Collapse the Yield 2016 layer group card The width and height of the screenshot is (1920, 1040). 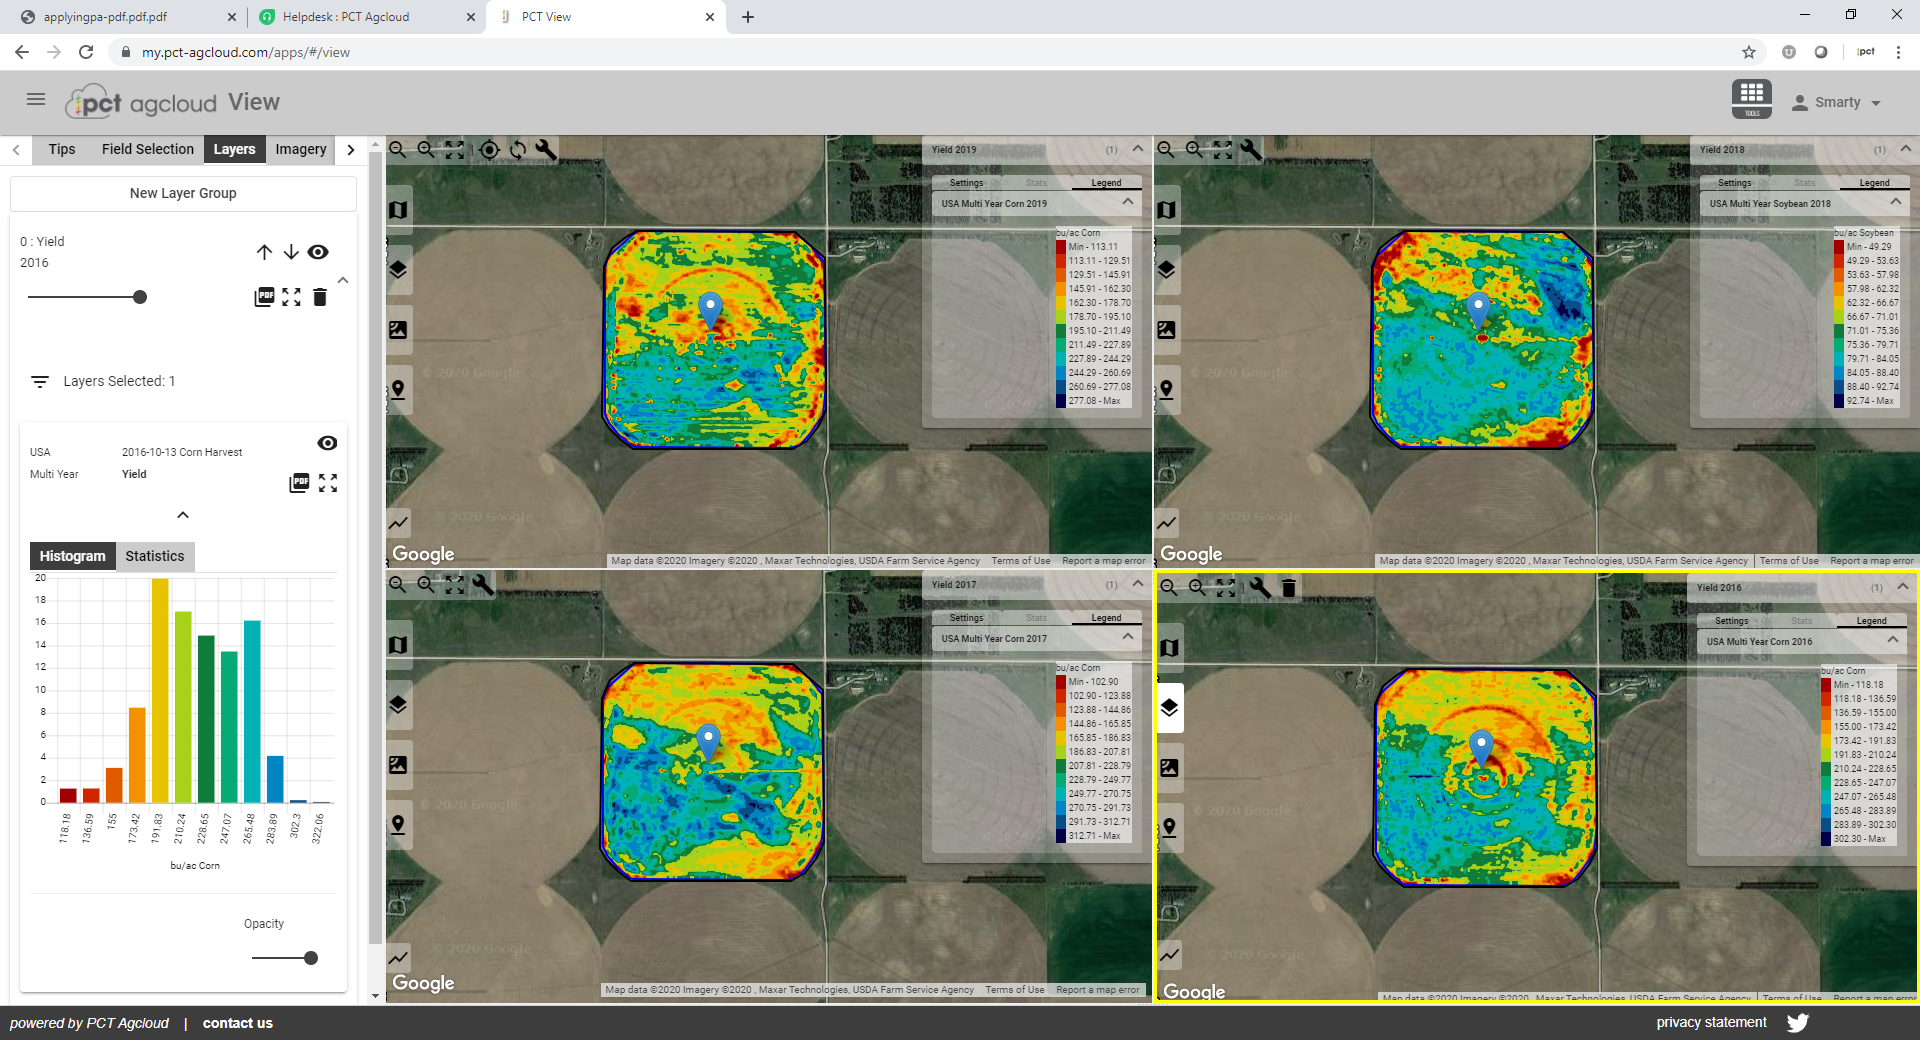(x=343, y=281)
